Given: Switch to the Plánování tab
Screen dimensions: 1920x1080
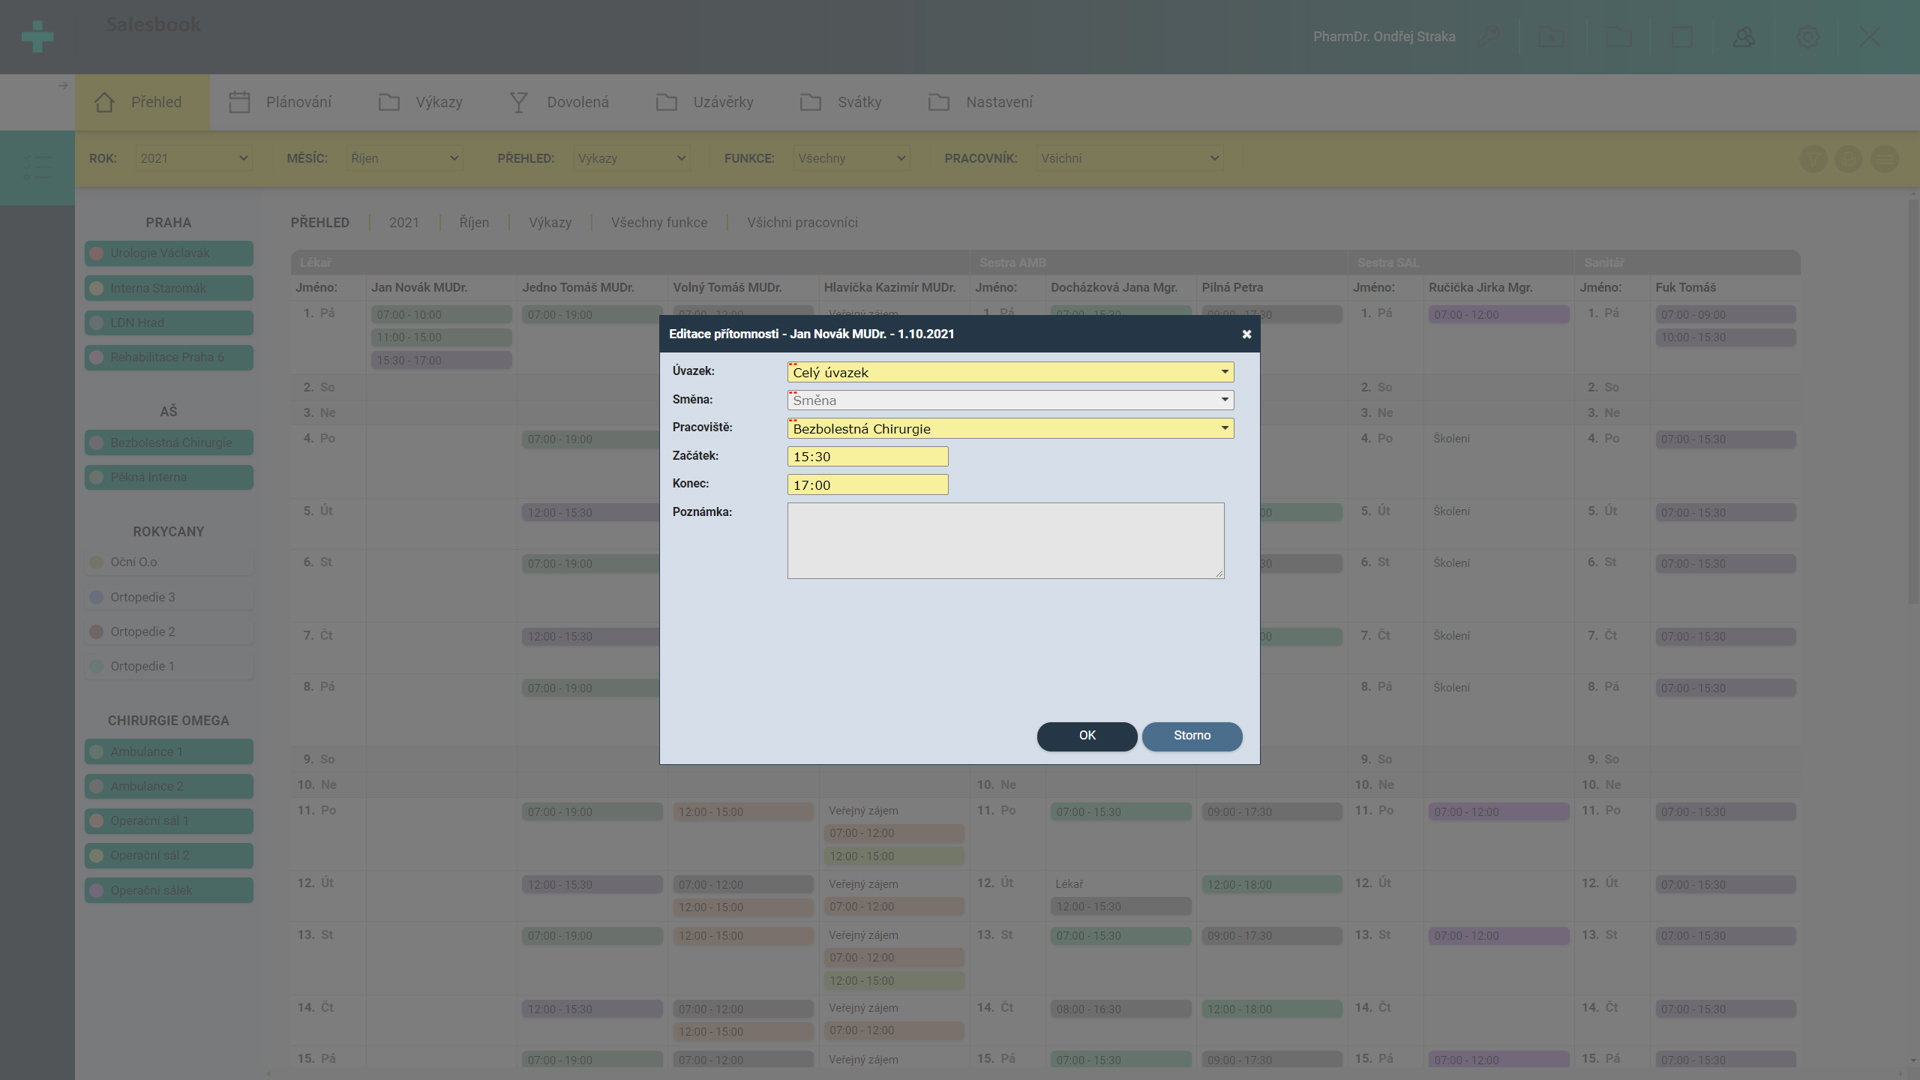Looking at the screenshot, I should click(x=281, y=102).
